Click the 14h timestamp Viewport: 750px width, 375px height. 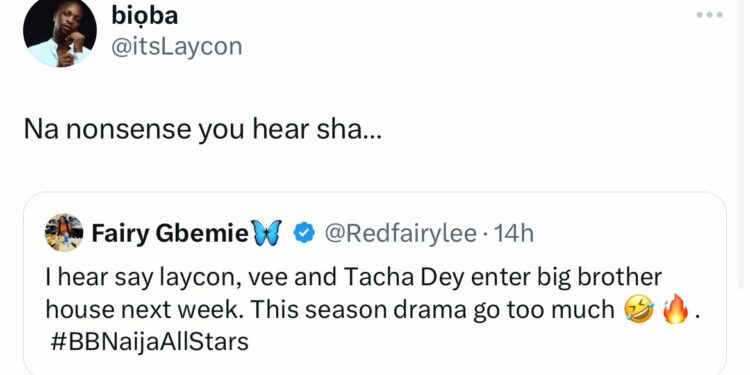click(x=513, y=233)
